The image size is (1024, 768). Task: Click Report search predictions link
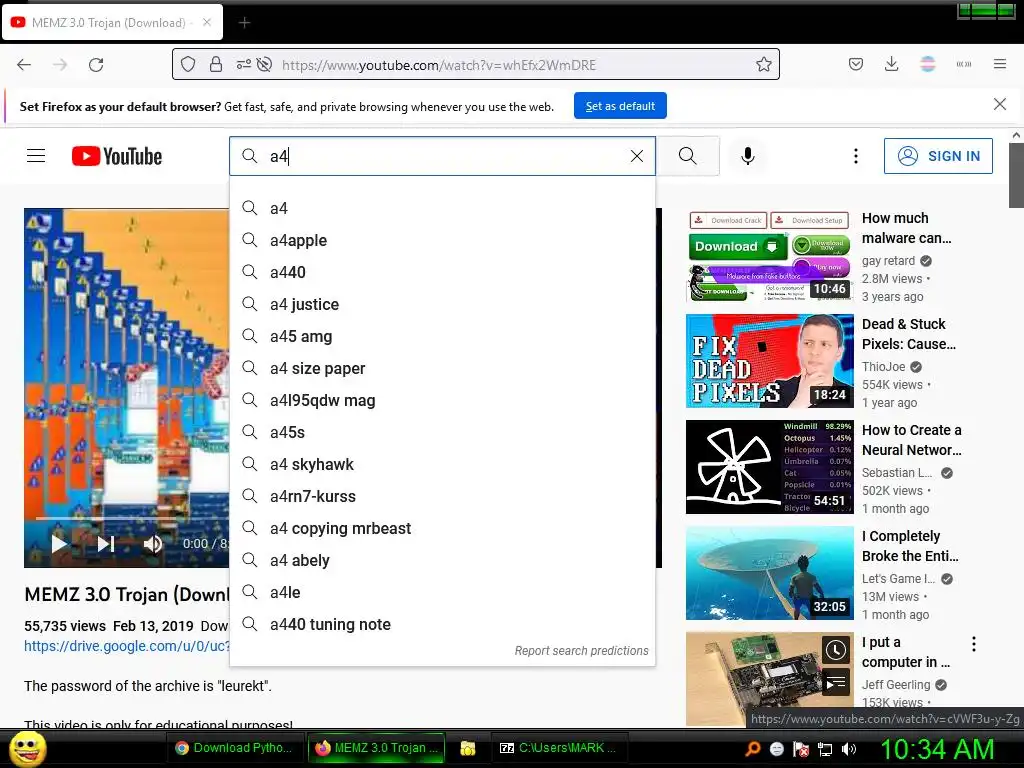[581, 650]
